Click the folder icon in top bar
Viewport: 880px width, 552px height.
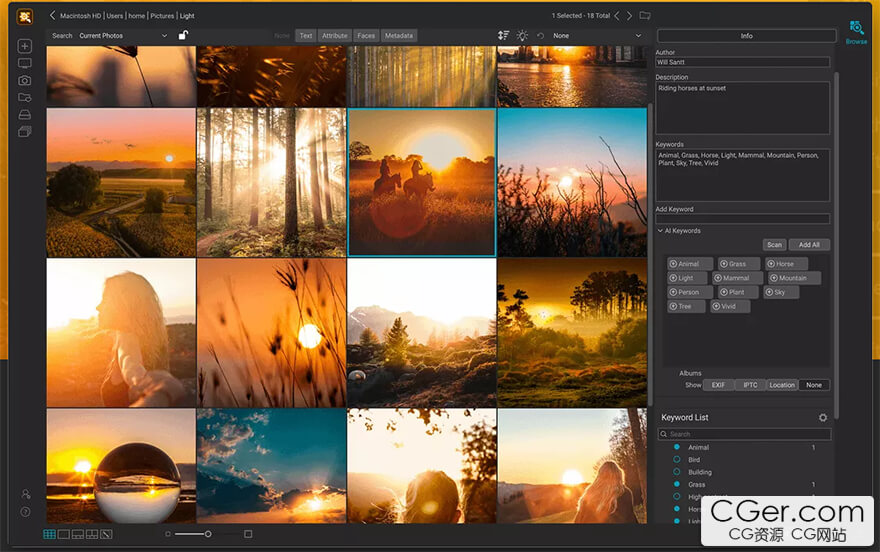point(645,16)
